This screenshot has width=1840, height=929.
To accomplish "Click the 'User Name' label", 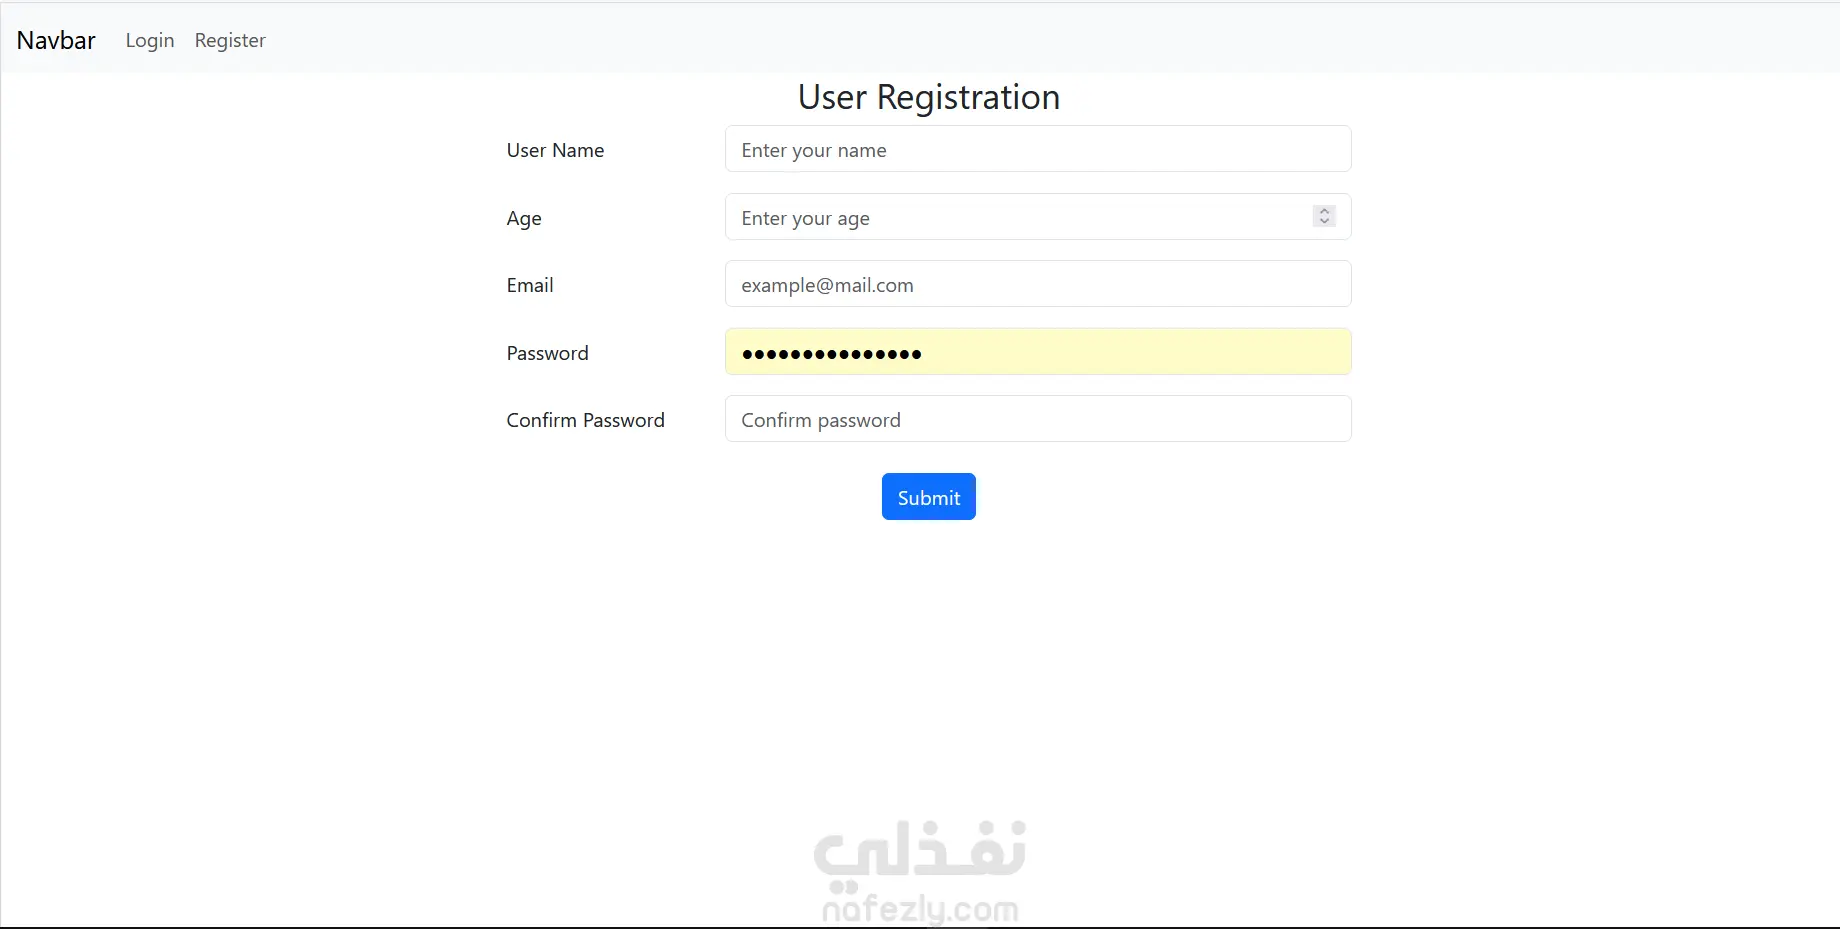I will coord(555,150).
